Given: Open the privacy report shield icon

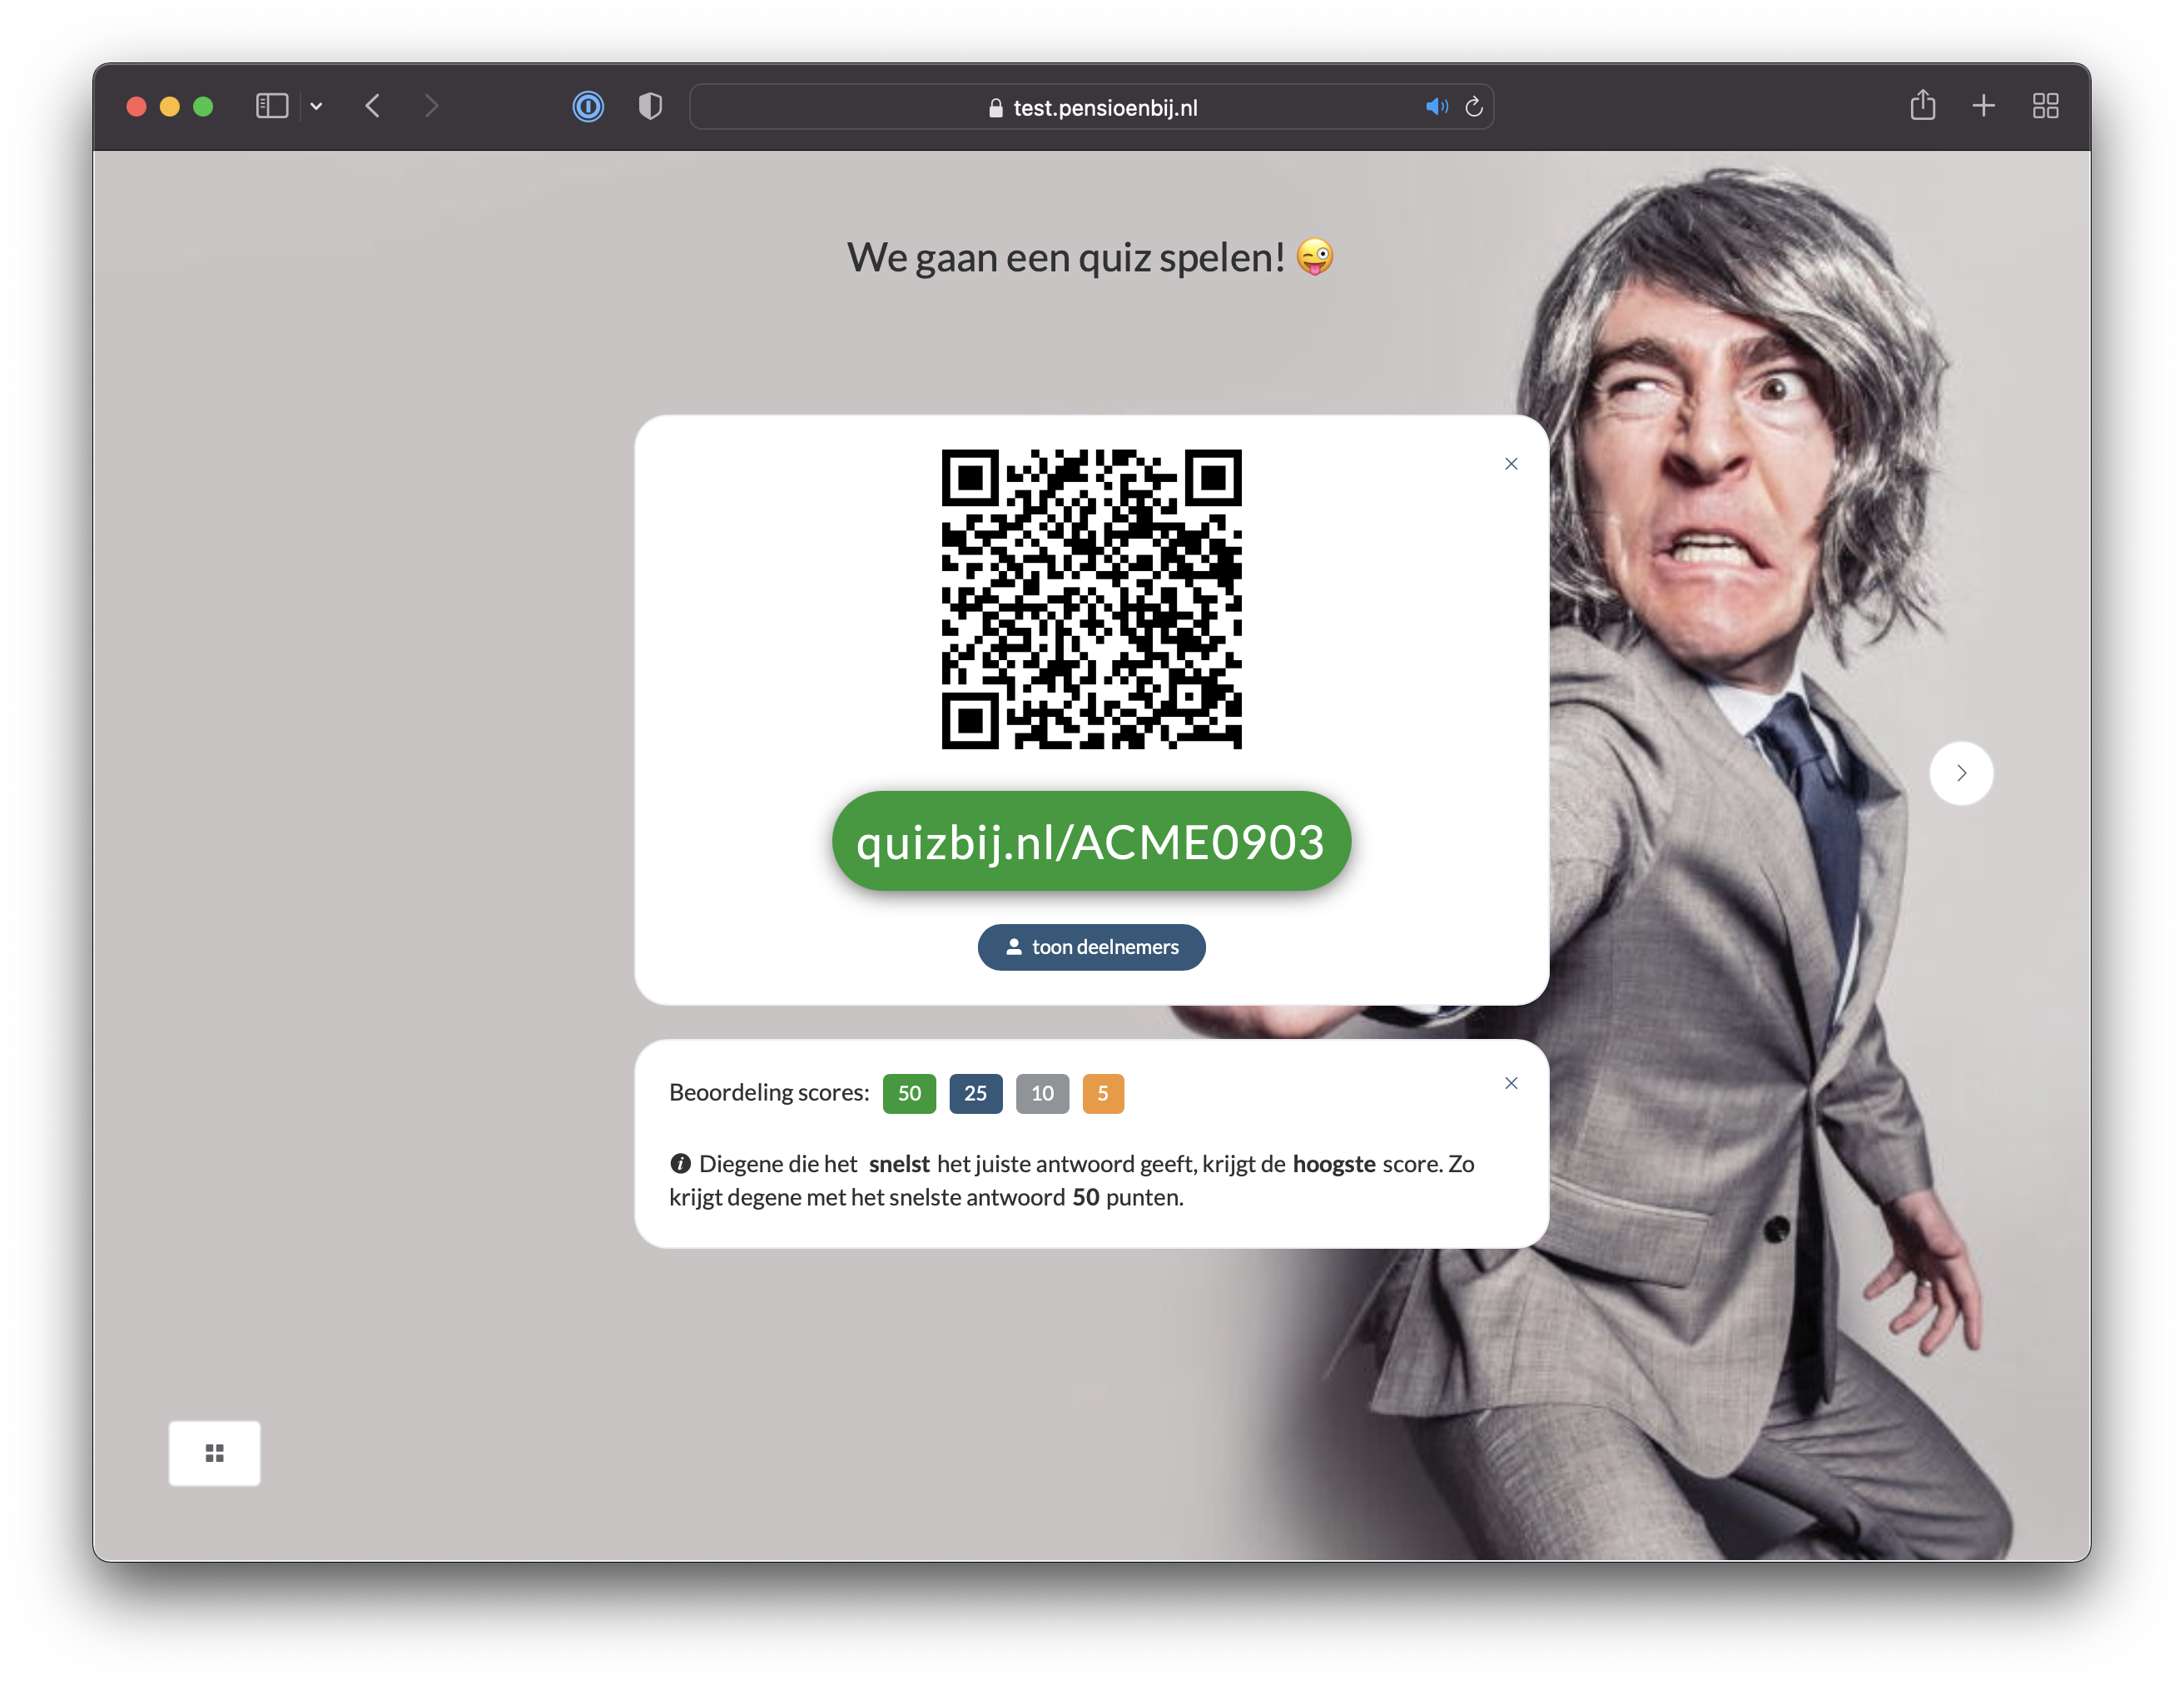Looking at the screenshot, I should coord(650,106).
